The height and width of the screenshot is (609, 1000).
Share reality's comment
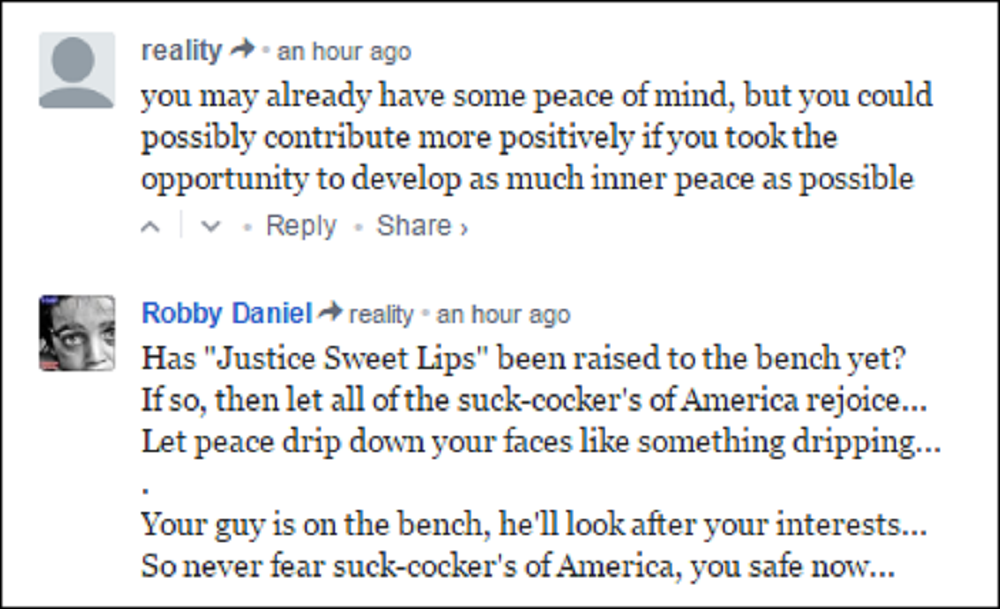click(413, 227)
